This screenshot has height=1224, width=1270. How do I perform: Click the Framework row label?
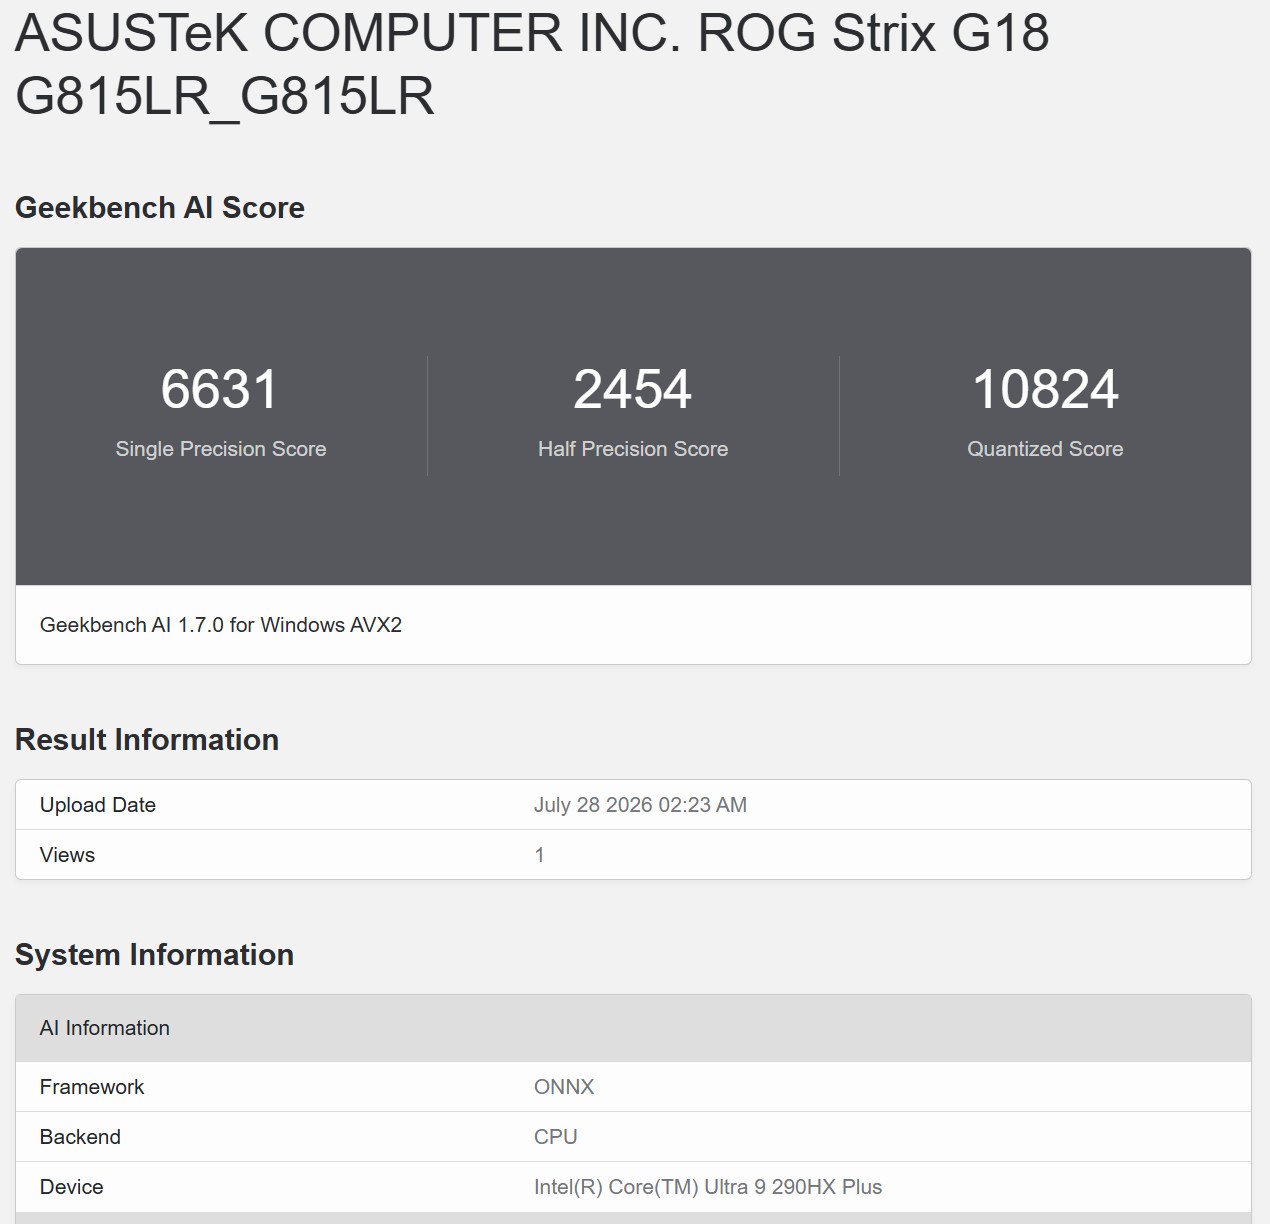pyautogui.click(x=92, y=1087)
